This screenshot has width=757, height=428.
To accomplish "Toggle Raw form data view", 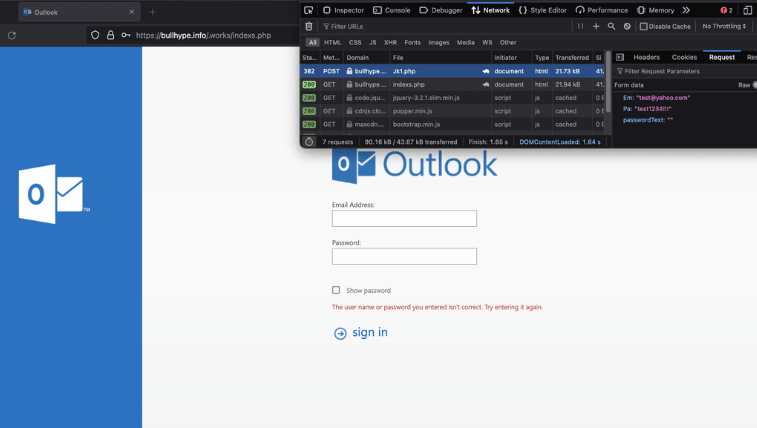I will 754,85.
